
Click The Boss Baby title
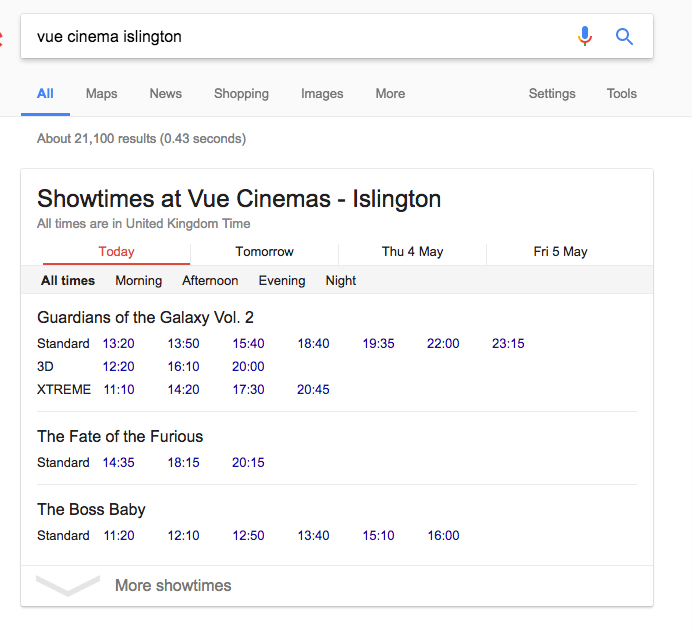coord(91,509)
